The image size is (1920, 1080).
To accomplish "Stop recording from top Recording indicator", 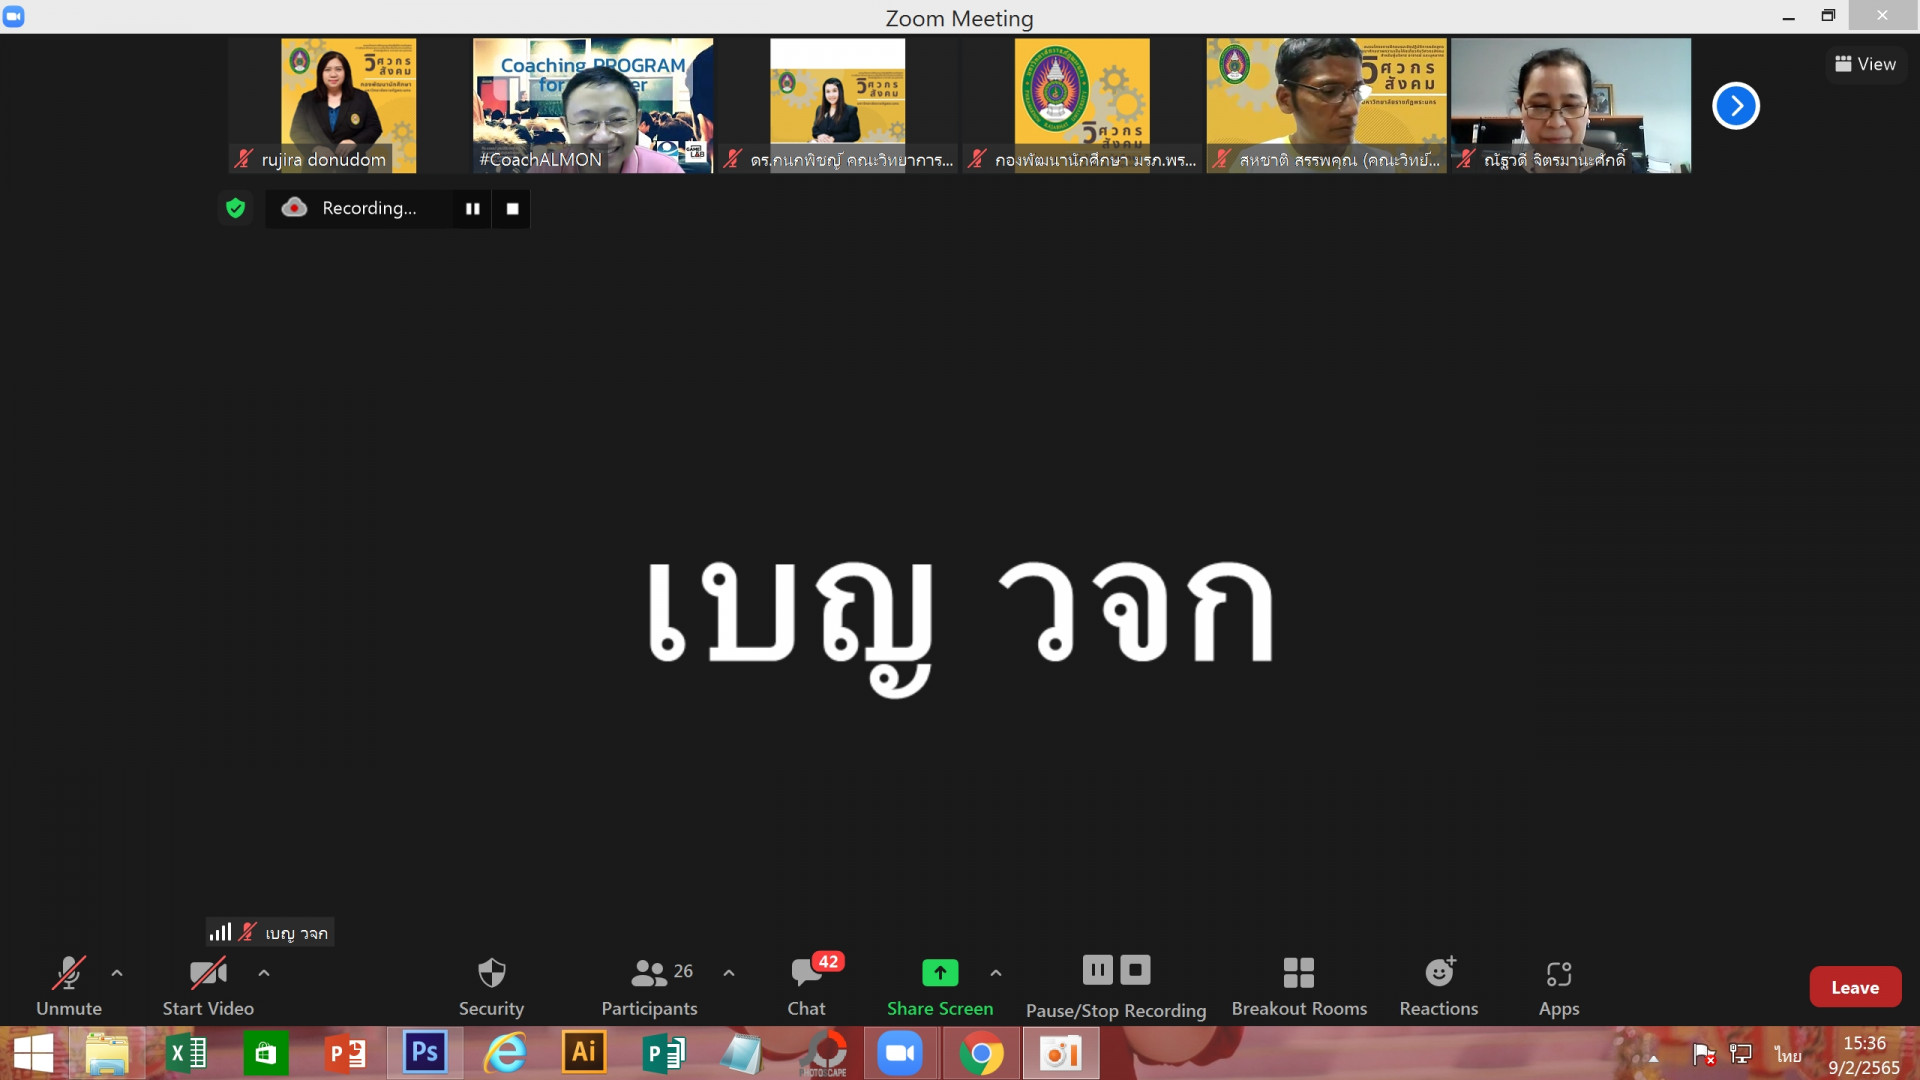I will [512, 209].
